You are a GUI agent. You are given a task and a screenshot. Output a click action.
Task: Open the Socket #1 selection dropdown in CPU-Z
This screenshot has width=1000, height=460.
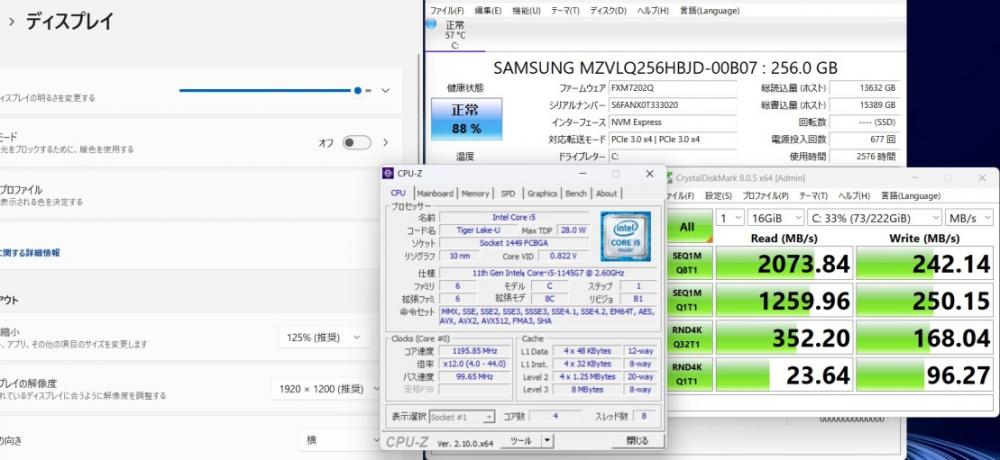[462, 417]
